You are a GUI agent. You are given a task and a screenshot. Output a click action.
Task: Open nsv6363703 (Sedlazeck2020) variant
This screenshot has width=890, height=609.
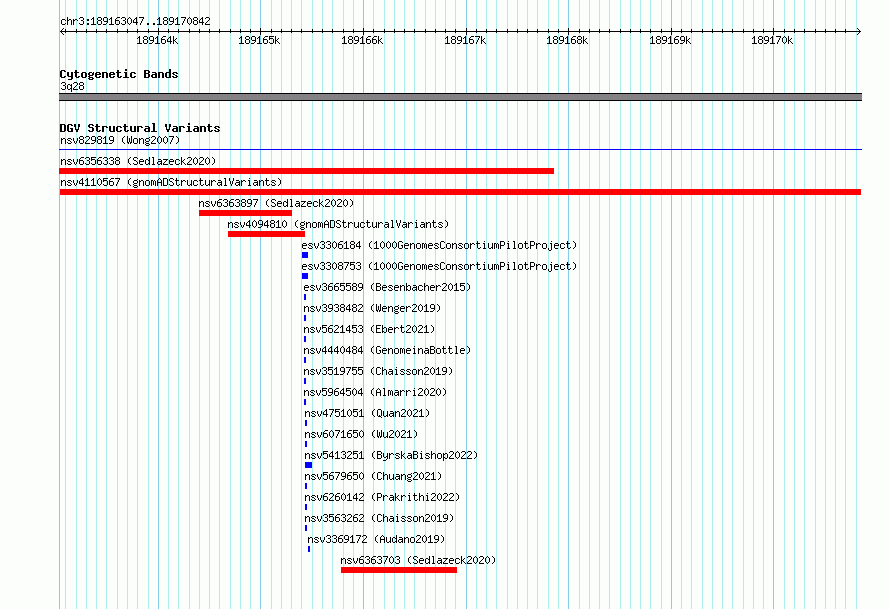point(418,560)
